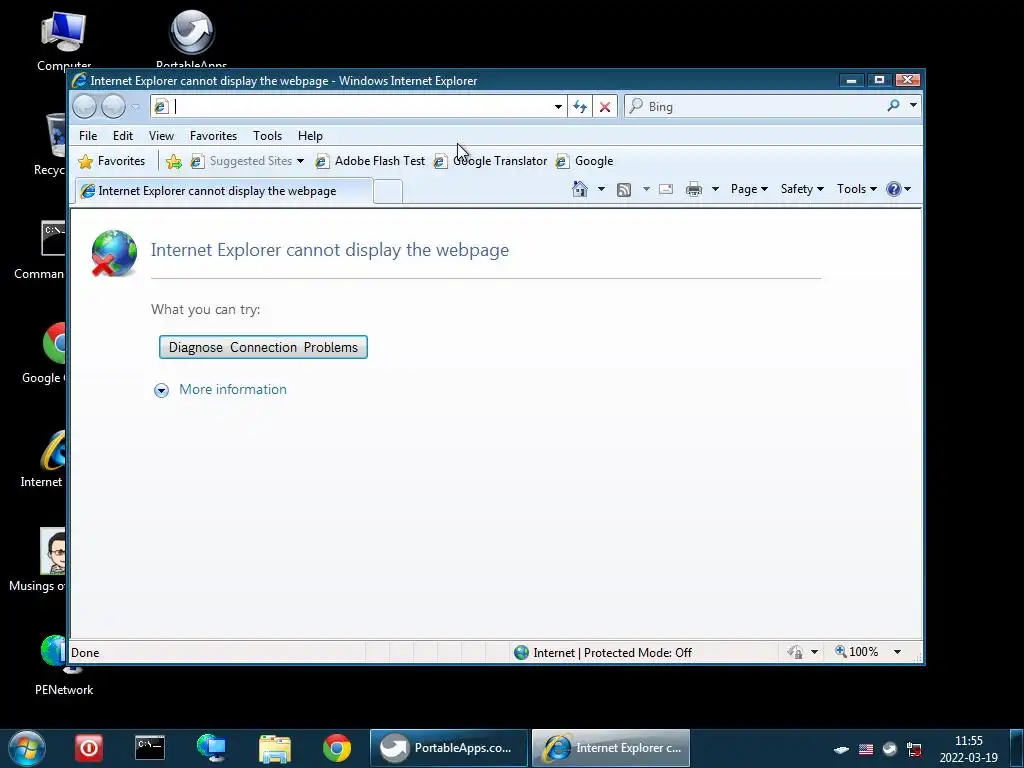This screenshot has width=1024, height=768.
Task: Click the status bar privacy/security icon
Action: click(795, 652)
